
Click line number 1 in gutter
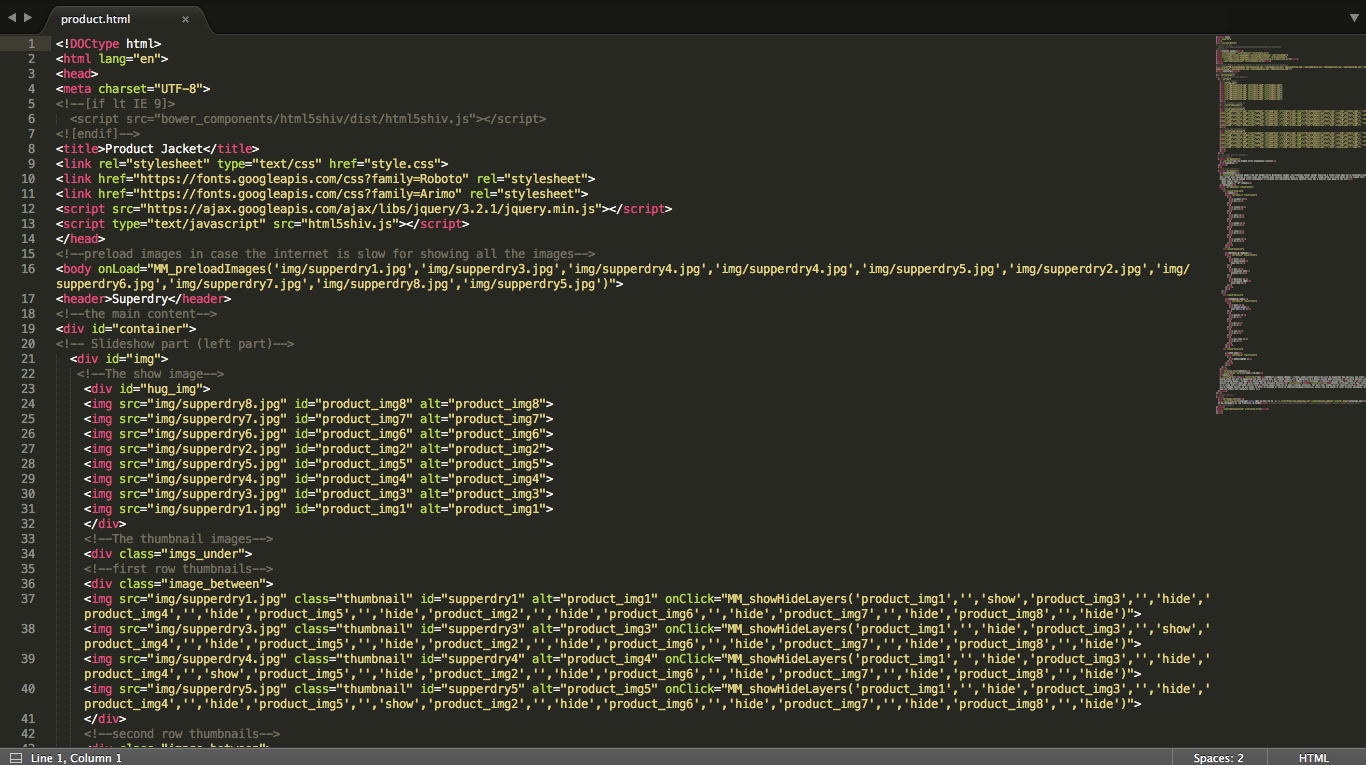click(x=32, y=44)
